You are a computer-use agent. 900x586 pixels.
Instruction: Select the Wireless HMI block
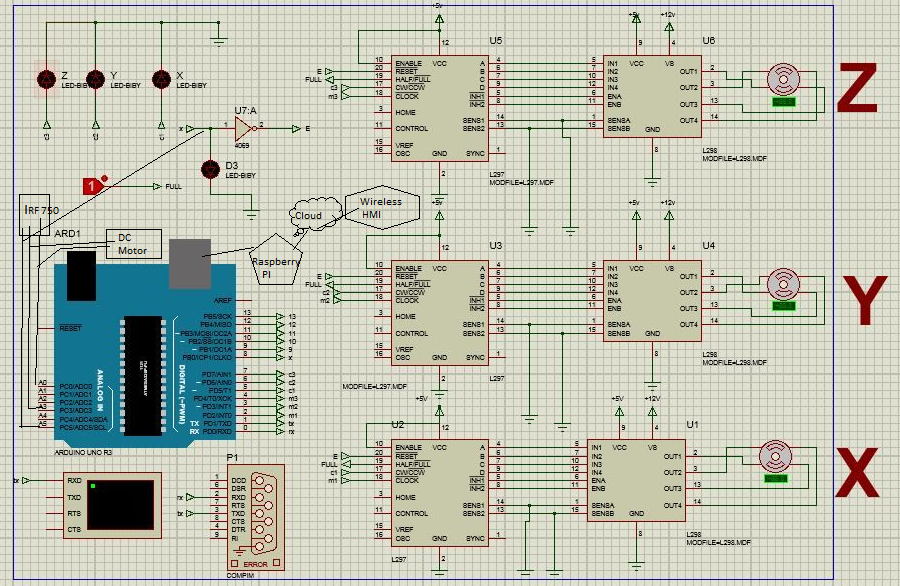point(382,206)
